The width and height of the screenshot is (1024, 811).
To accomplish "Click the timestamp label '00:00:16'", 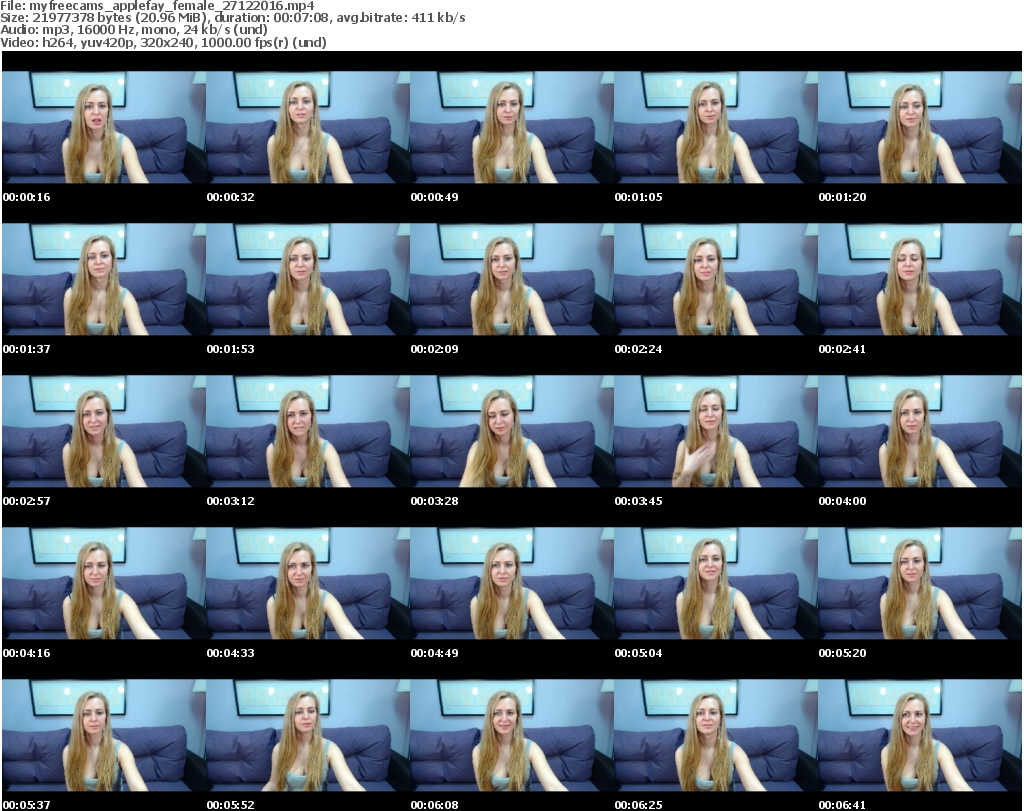I will pyautogui.click(x=27, y=197).
